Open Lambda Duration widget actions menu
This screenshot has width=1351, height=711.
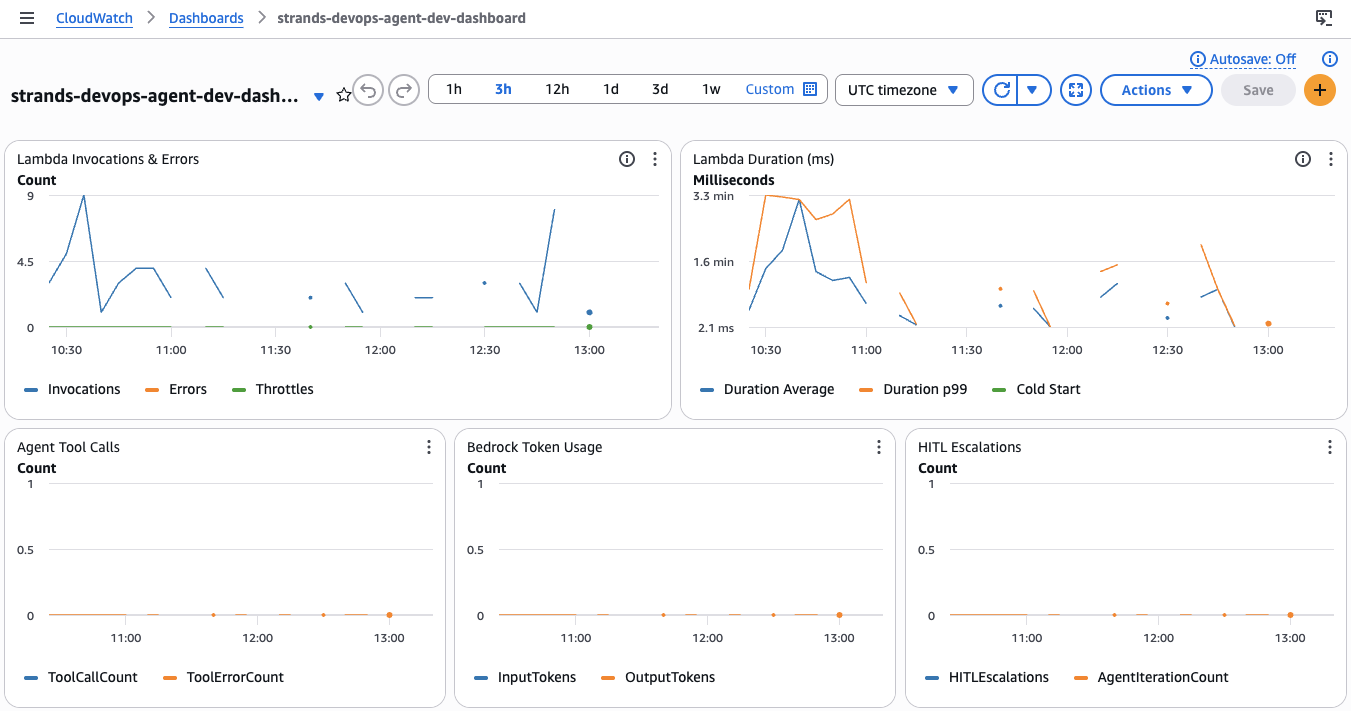pos(1331,159)
